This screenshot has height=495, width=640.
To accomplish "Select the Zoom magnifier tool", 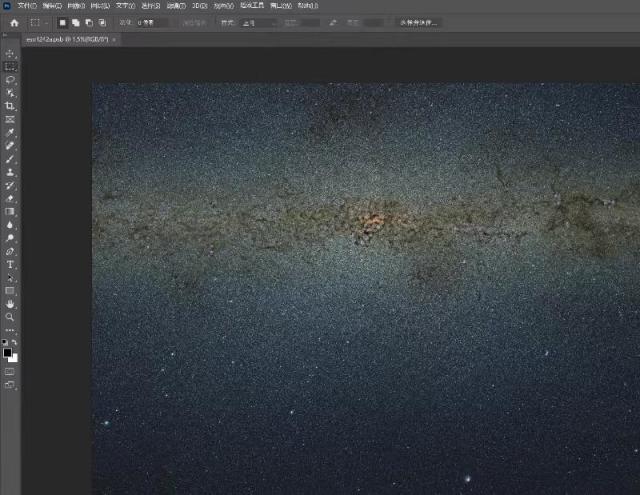I will pos(10,316).
